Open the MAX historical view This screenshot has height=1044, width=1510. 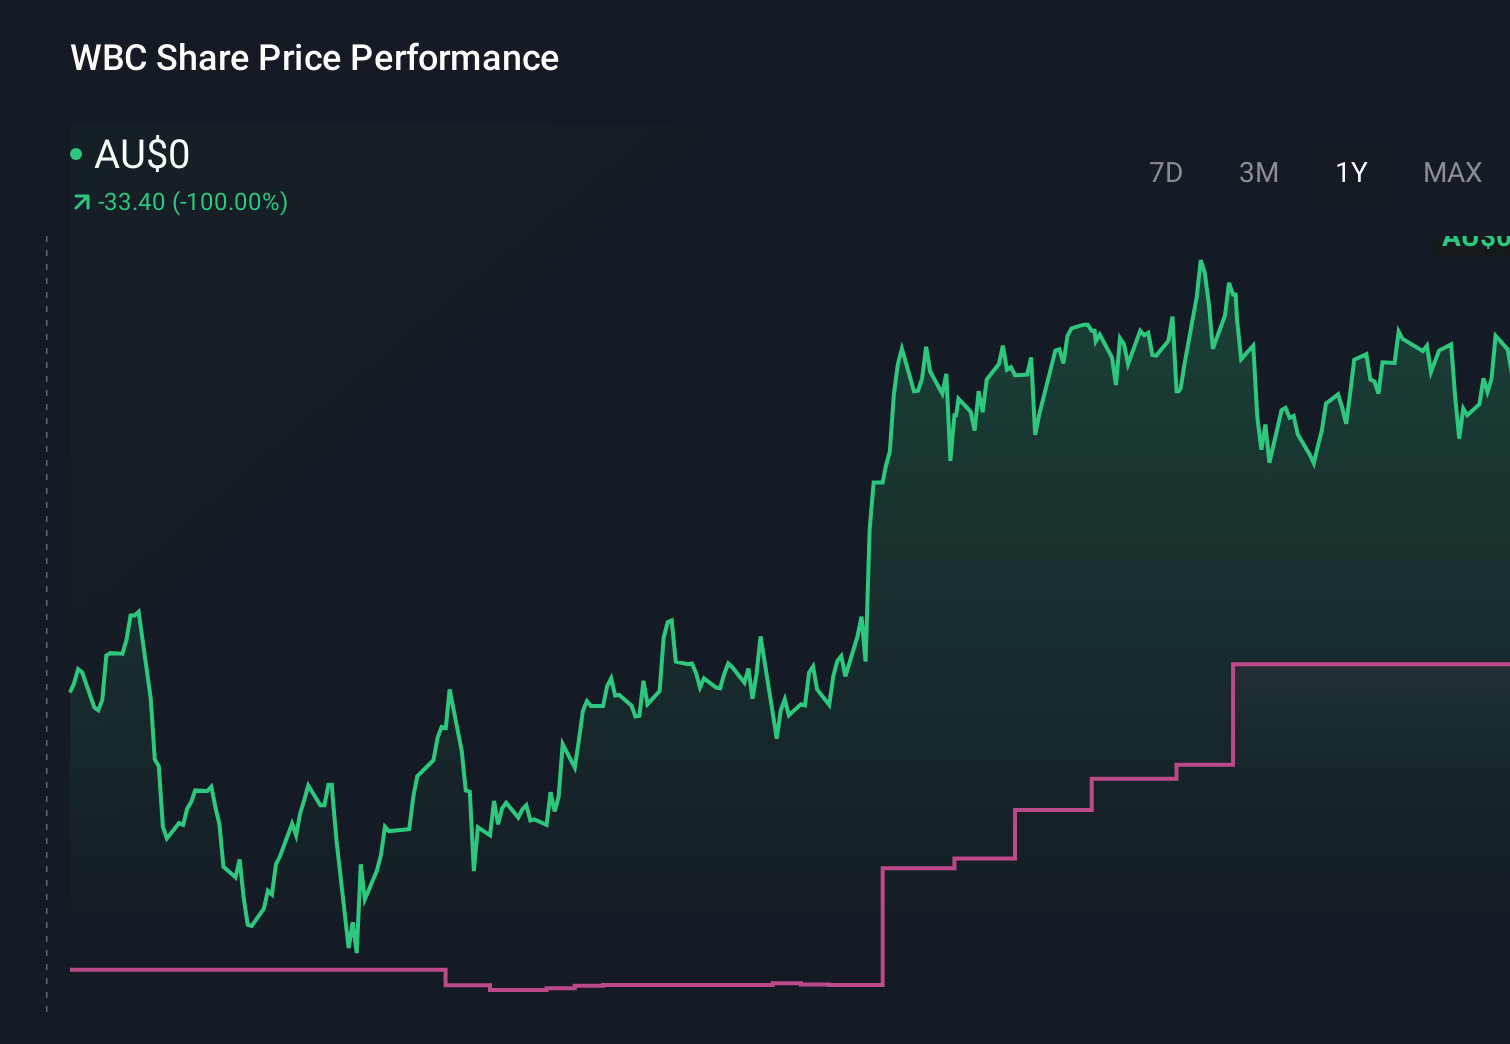1451,172
